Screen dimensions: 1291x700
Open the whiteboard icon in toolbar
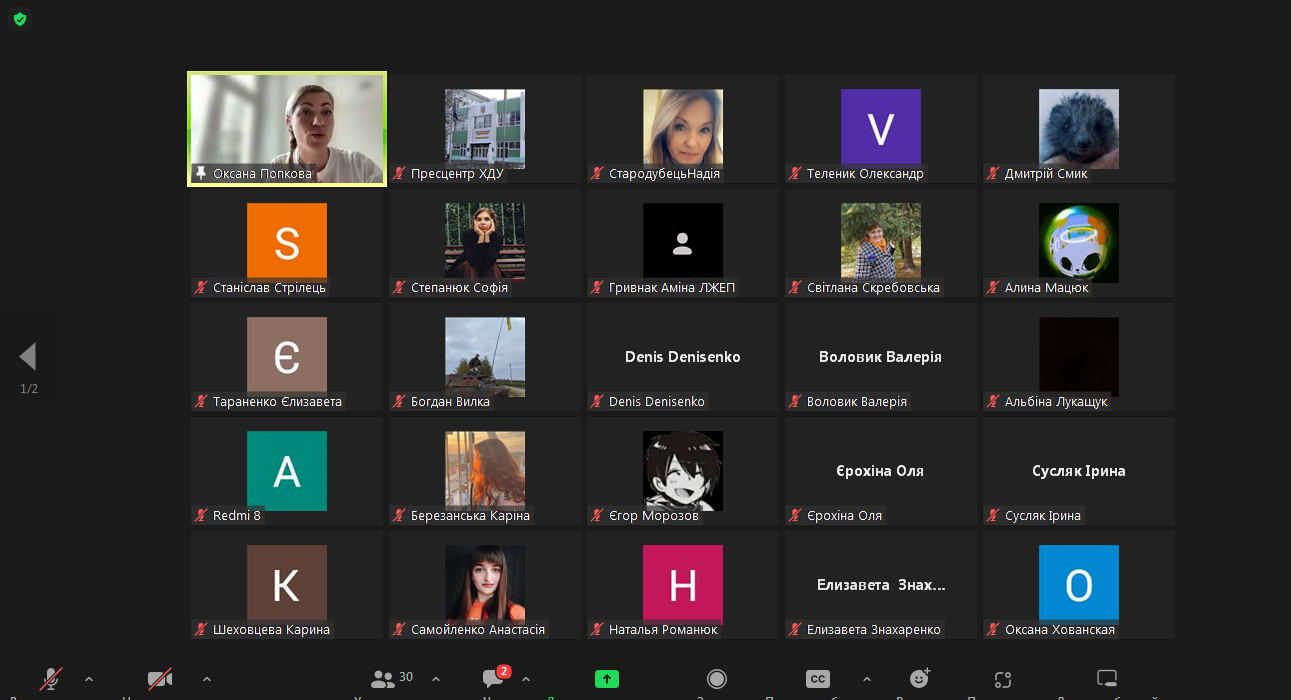[1106, 679]
